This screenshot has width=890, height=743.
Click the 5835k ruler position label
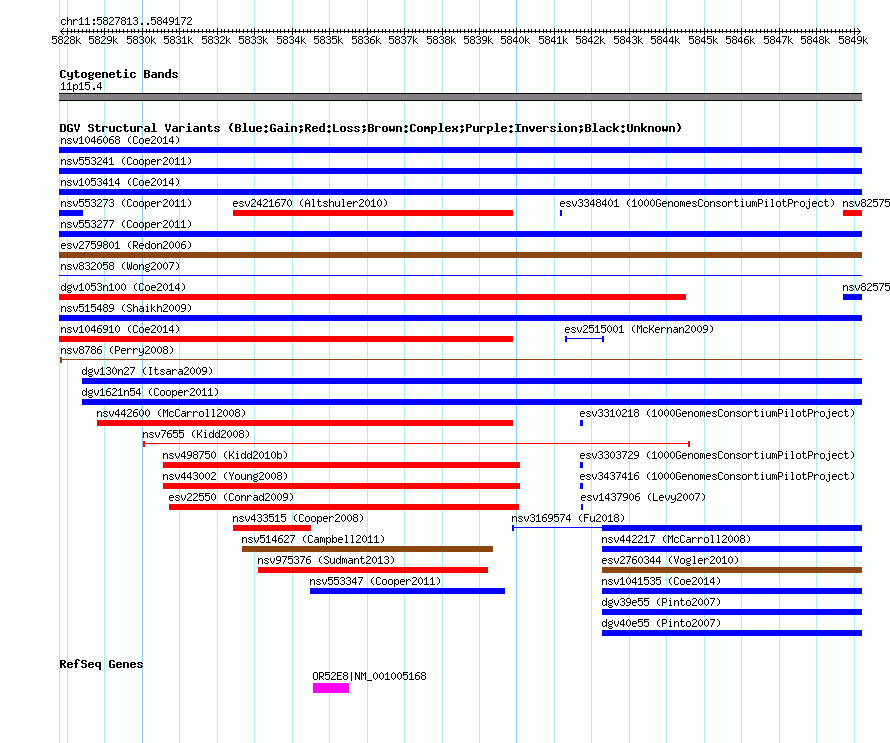click(328, 40)
